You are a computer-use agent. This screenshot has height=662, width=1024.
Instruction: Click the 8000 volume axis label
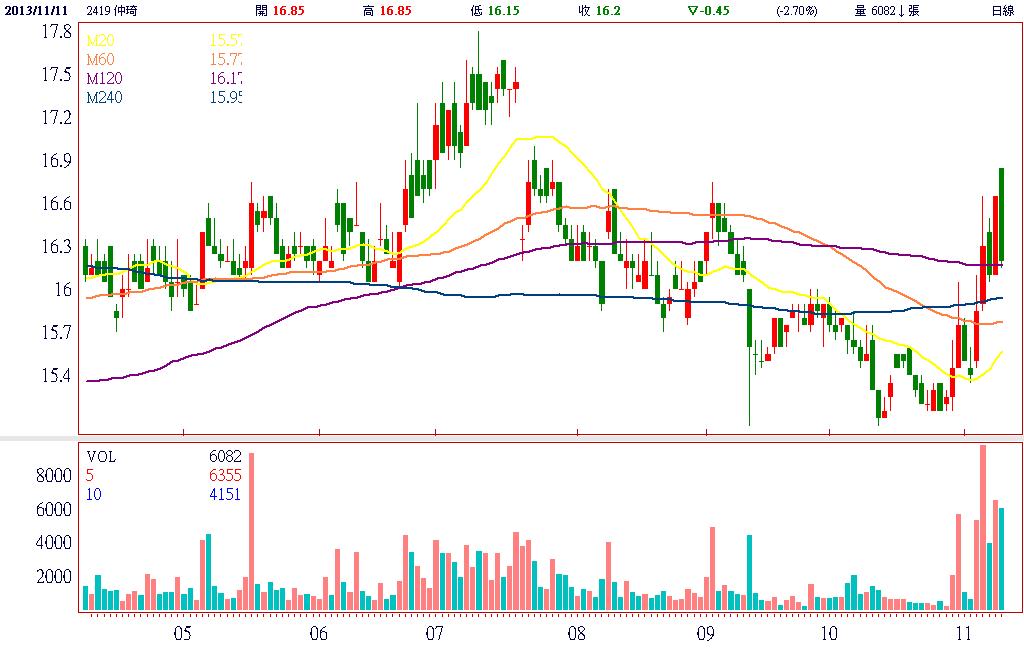coord(54,475)
